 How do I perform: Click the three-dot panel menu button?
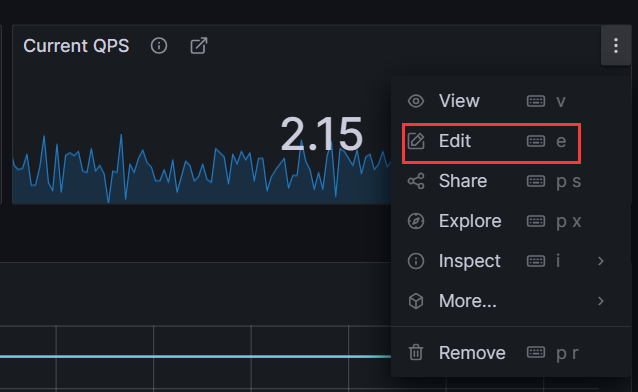coord(616,46)
